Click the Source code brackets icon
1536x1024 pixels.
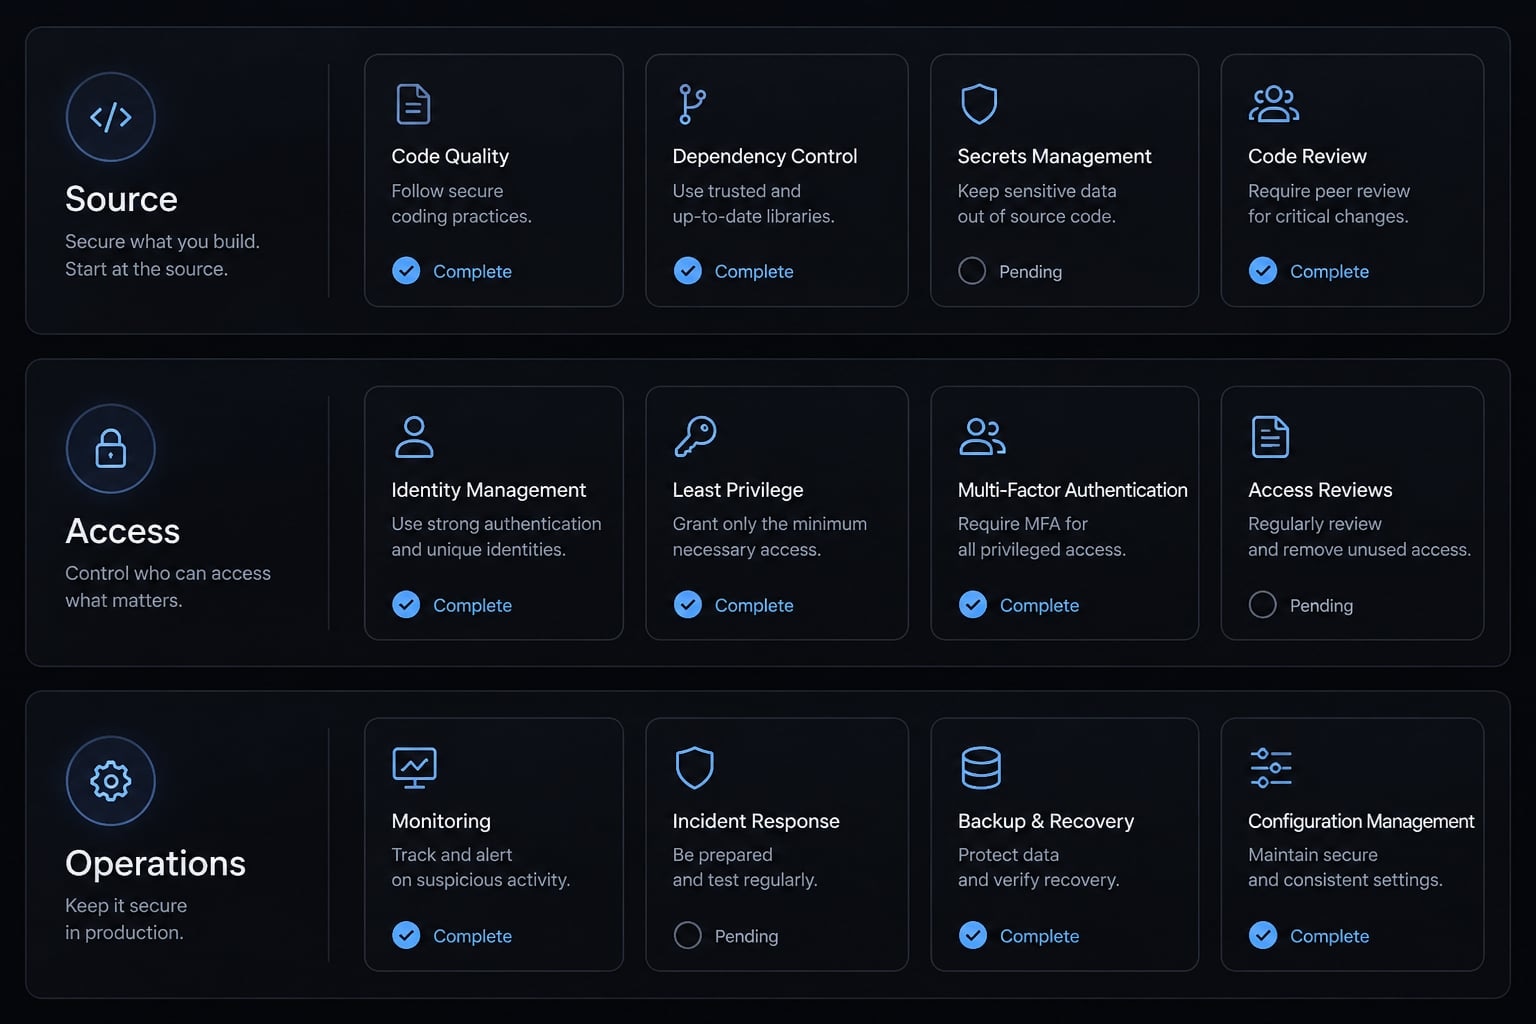[x=110, y=117]
